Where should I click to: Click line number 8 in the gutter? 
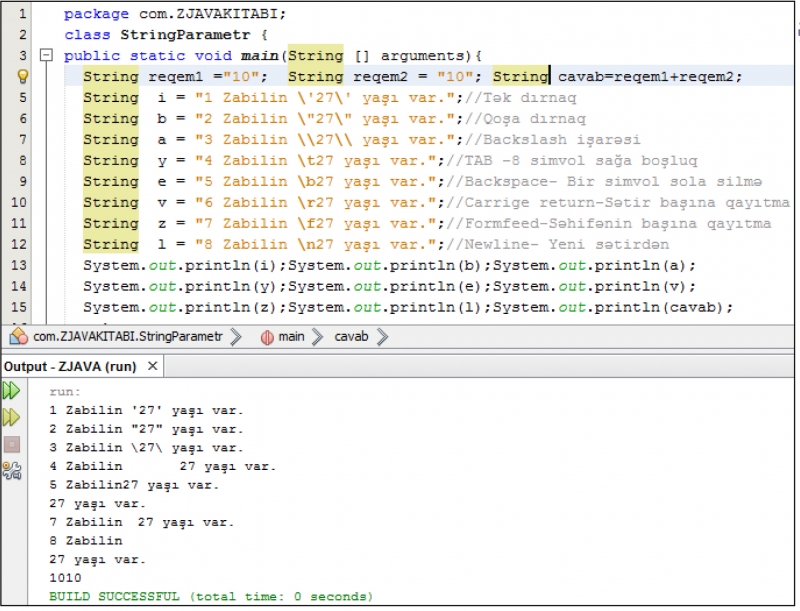pyautogui.click(x=23, y=160)
